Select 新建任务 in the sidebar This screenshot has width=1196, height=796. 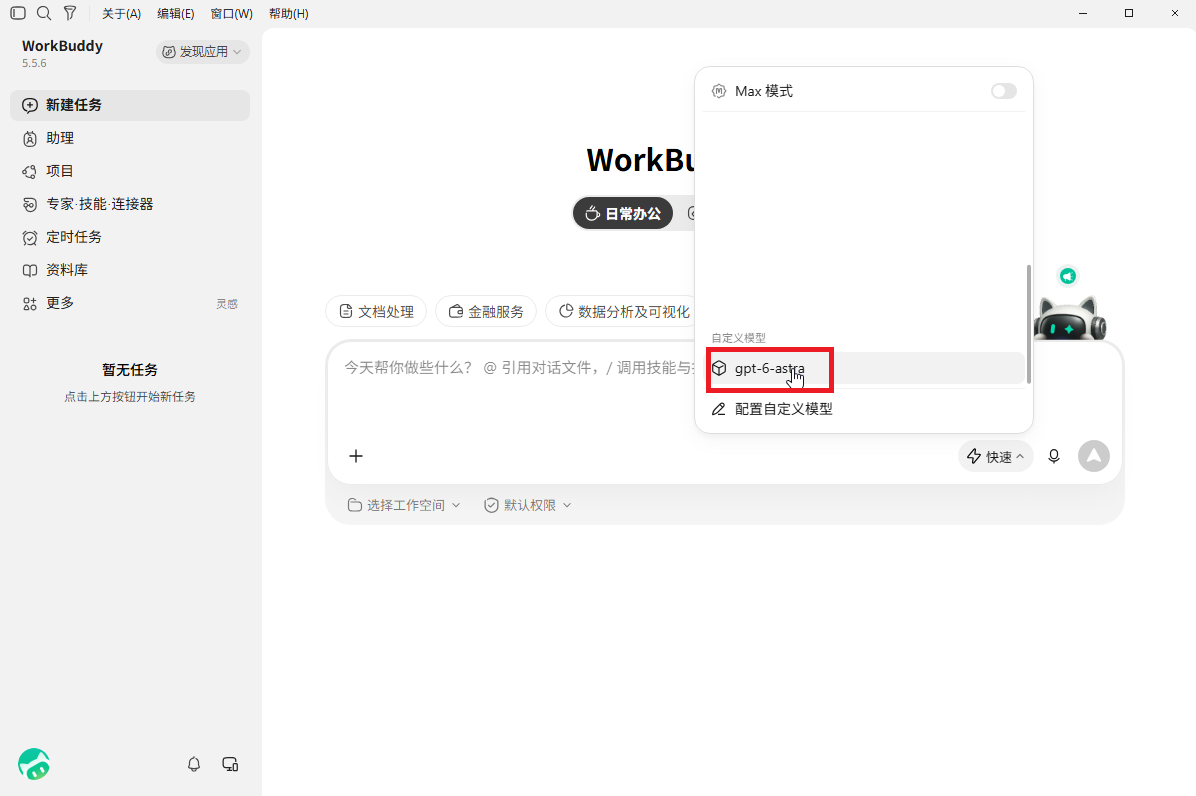pos(130,105)
